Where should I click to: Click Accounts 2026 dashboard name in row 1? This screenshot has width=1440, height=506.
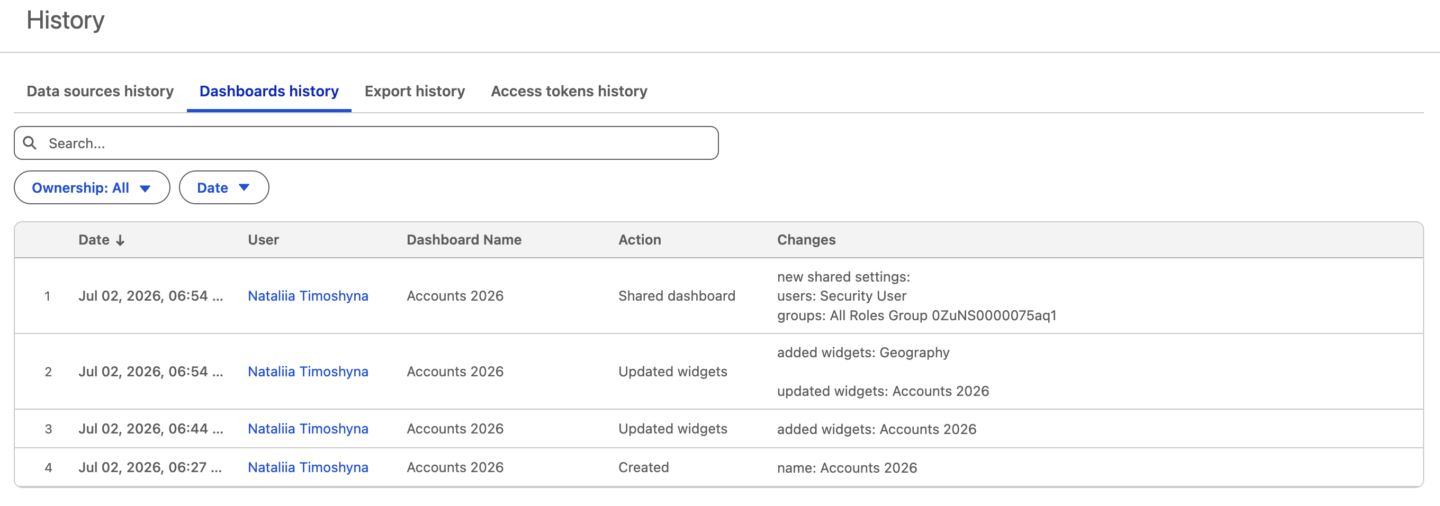455,296
